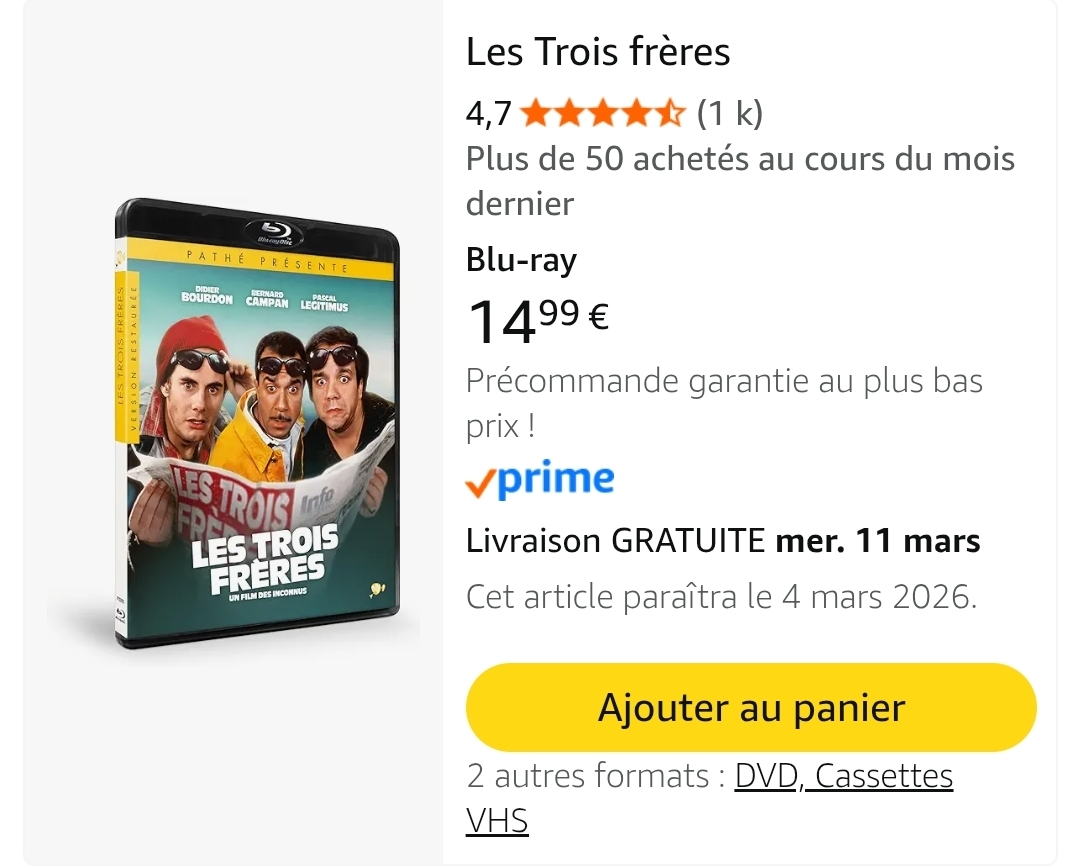Click the Blu-ray Disc logo on cover

pos(275,234)
